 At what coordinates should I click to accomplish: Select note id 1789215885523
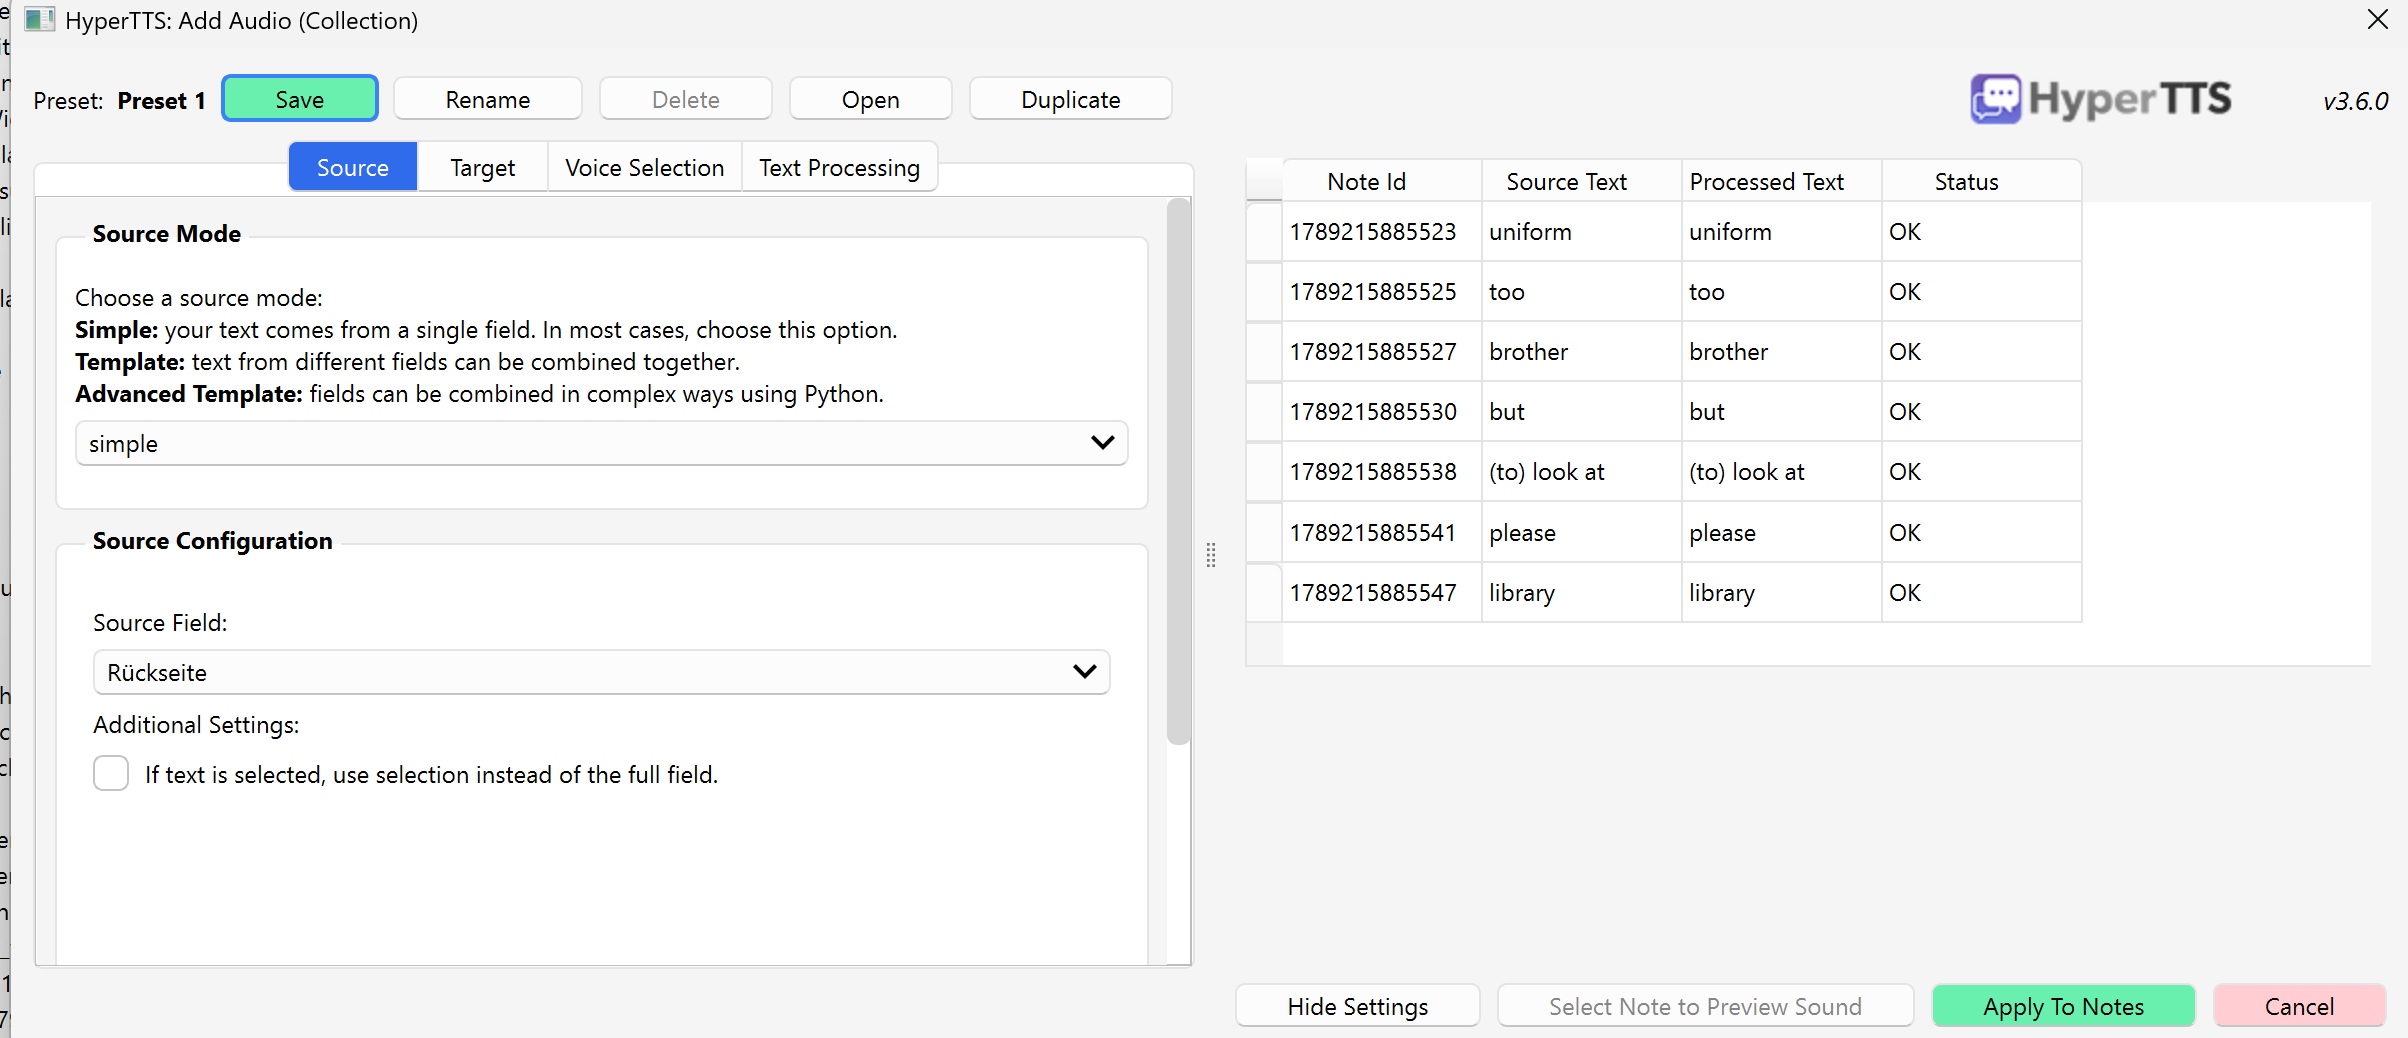click(1382, 231)
